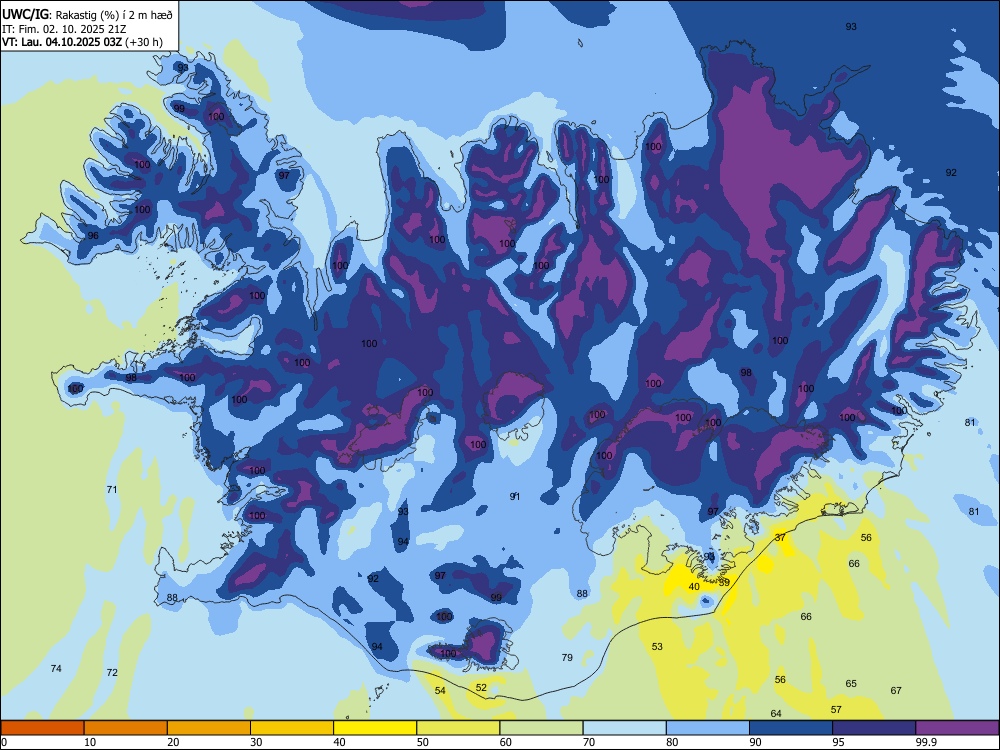Click the legend label 90
Image resolution: width=1000 pixels, height=750 pixels.
click(755, 742)
